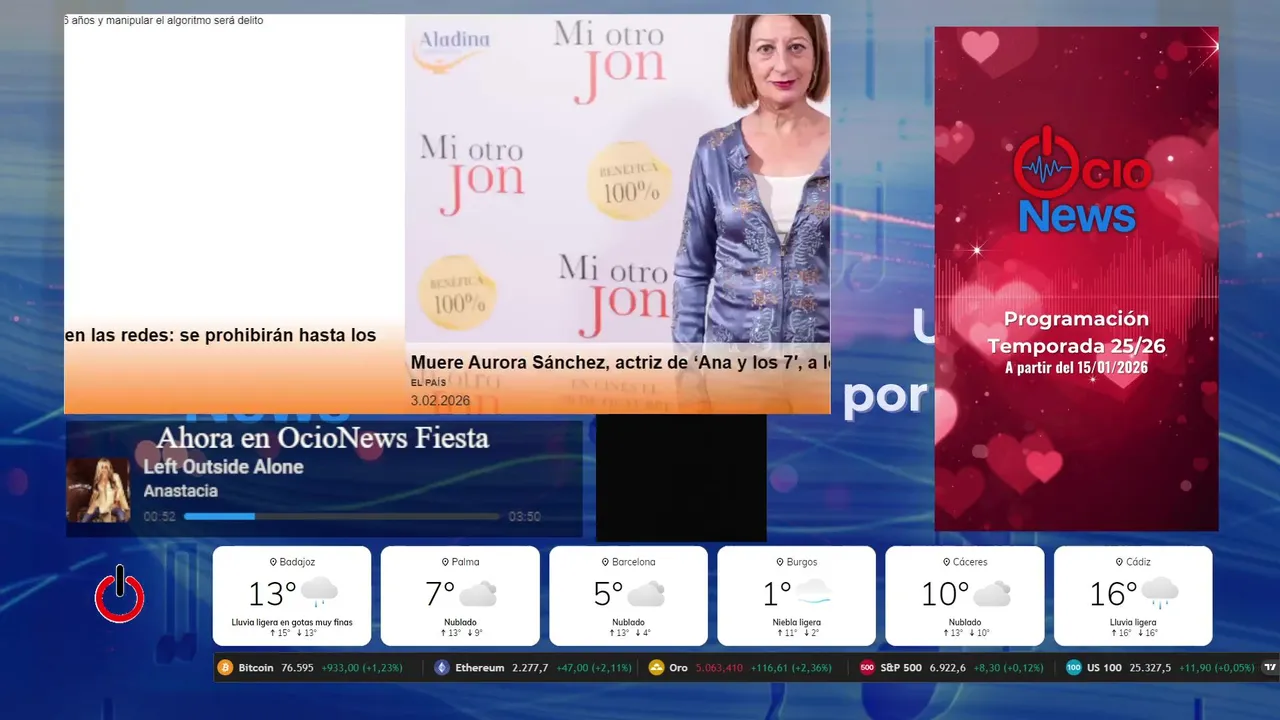The height and width of the screenshot is (720, 1280).
Task: Click the elapsed time '00:52'
Action: 160,517
